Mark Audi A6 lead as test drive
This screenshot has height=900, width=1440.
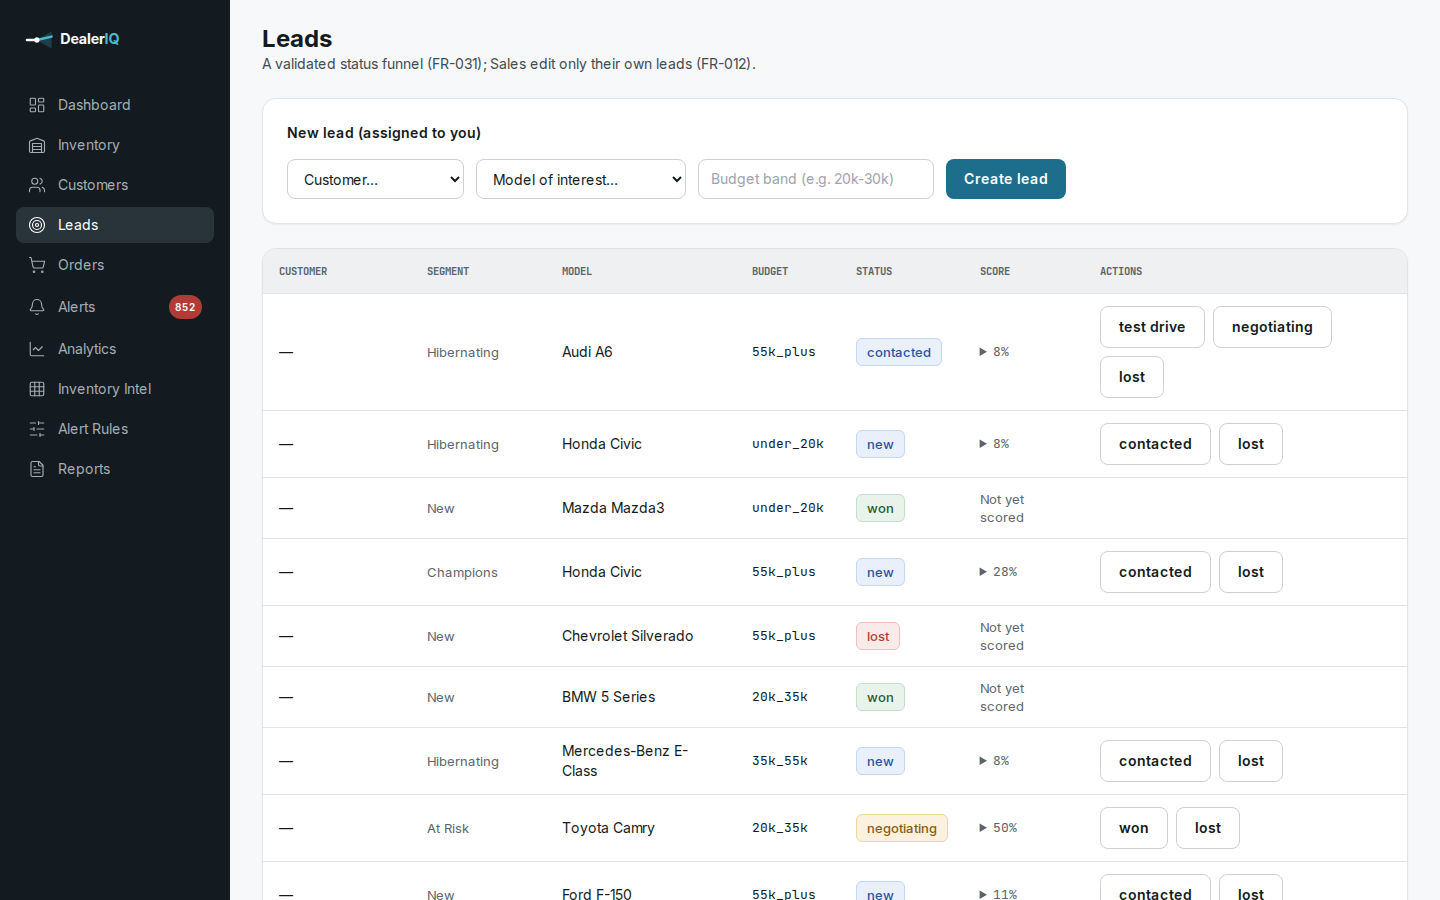click(x=1152, y=327)
